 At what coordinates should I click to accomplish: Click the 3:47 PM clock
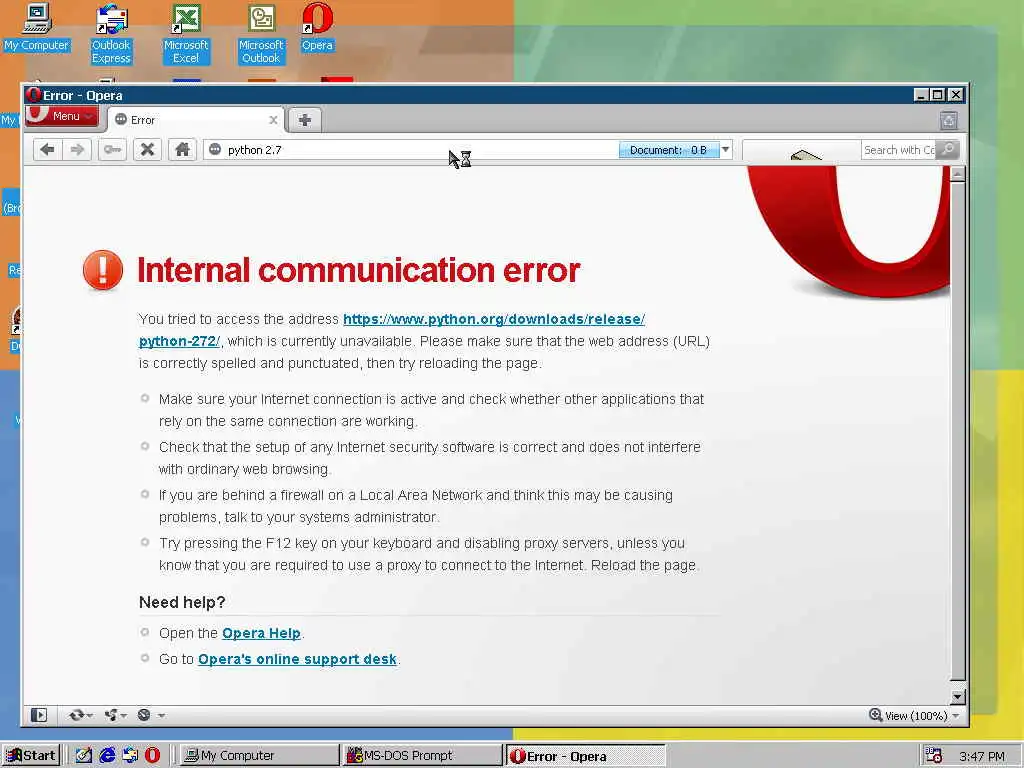pyautogui.click(x=982, y=756)
